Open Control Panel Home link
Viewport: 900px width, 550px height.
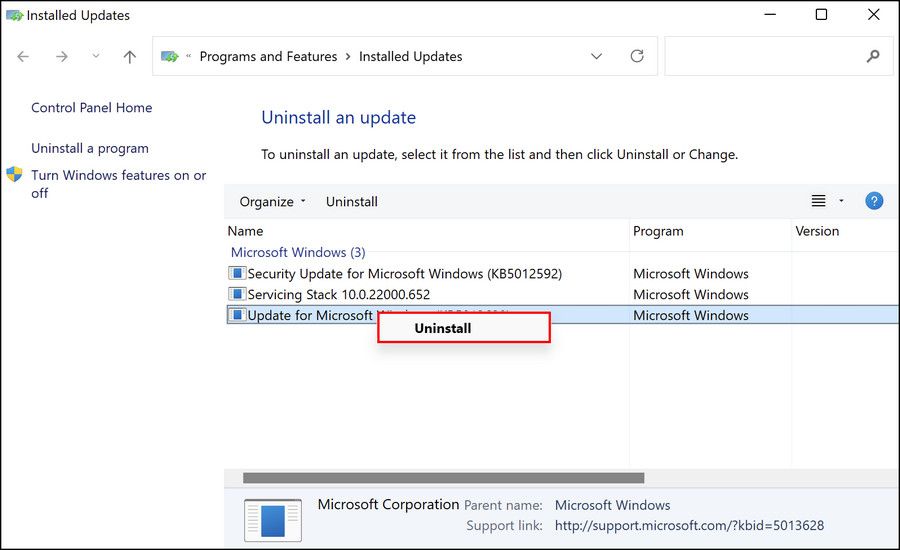(91, 108)
